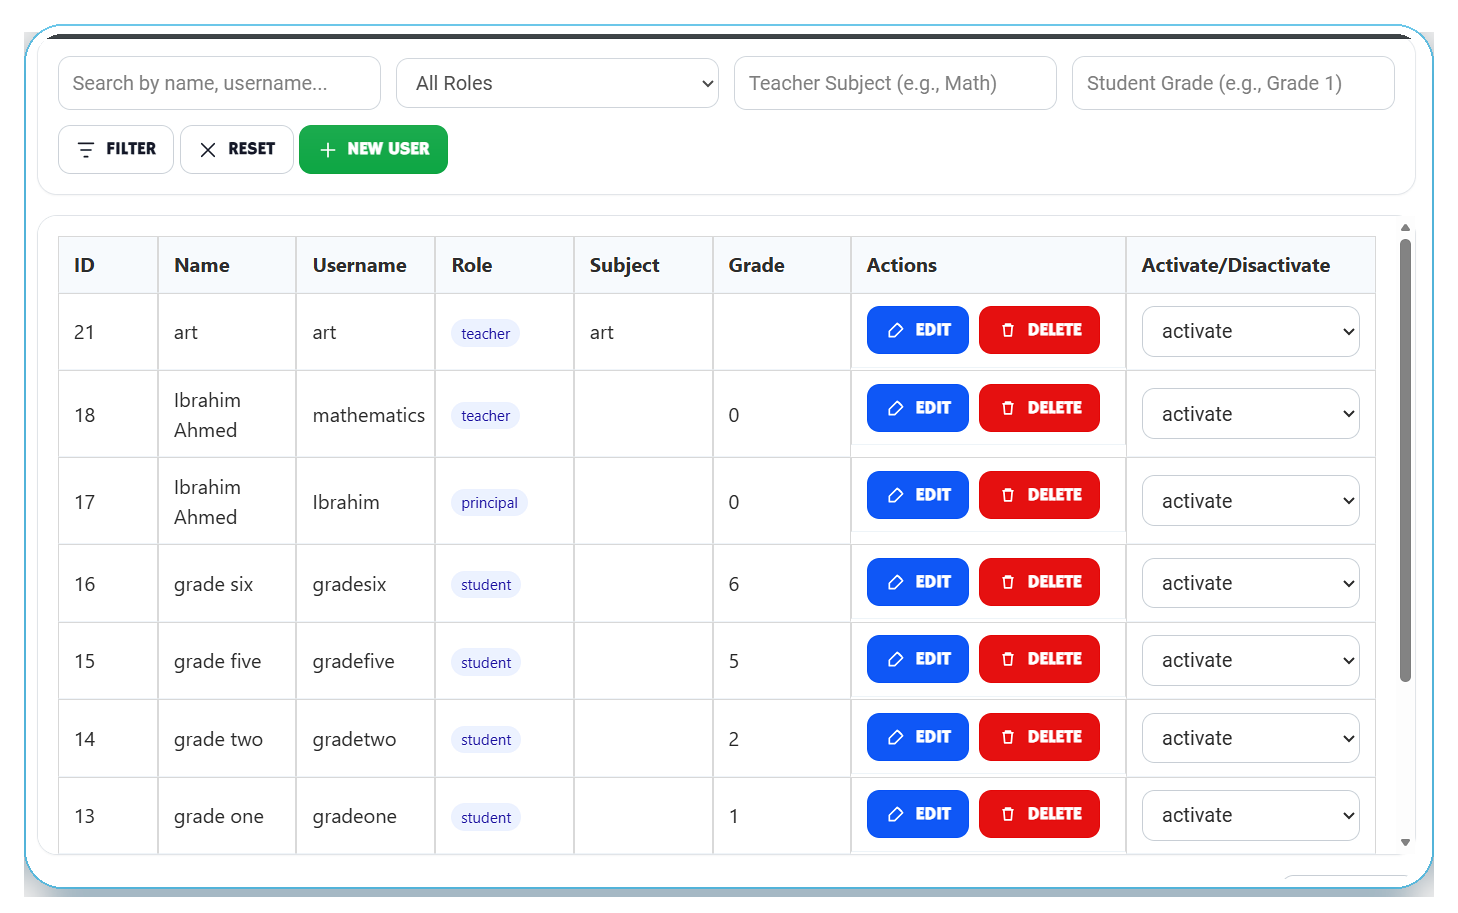Viewport: 1458px width, 913px height.
Task: Click the search by name input field
Action: [x=219, y=83]
